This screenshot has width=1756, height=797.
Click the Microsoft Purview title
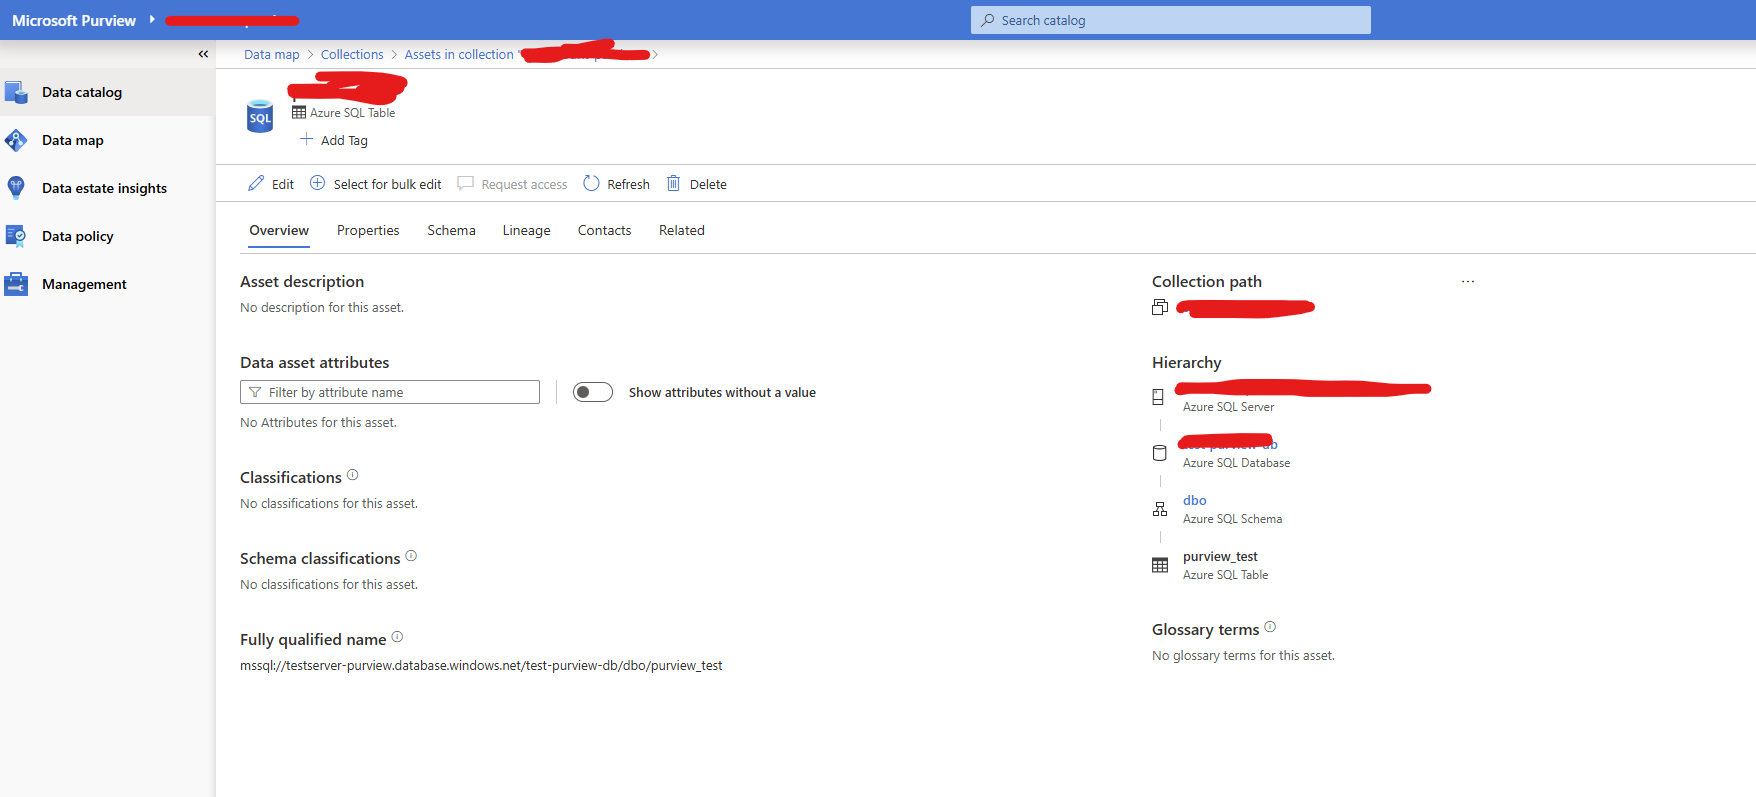(74, 20)
